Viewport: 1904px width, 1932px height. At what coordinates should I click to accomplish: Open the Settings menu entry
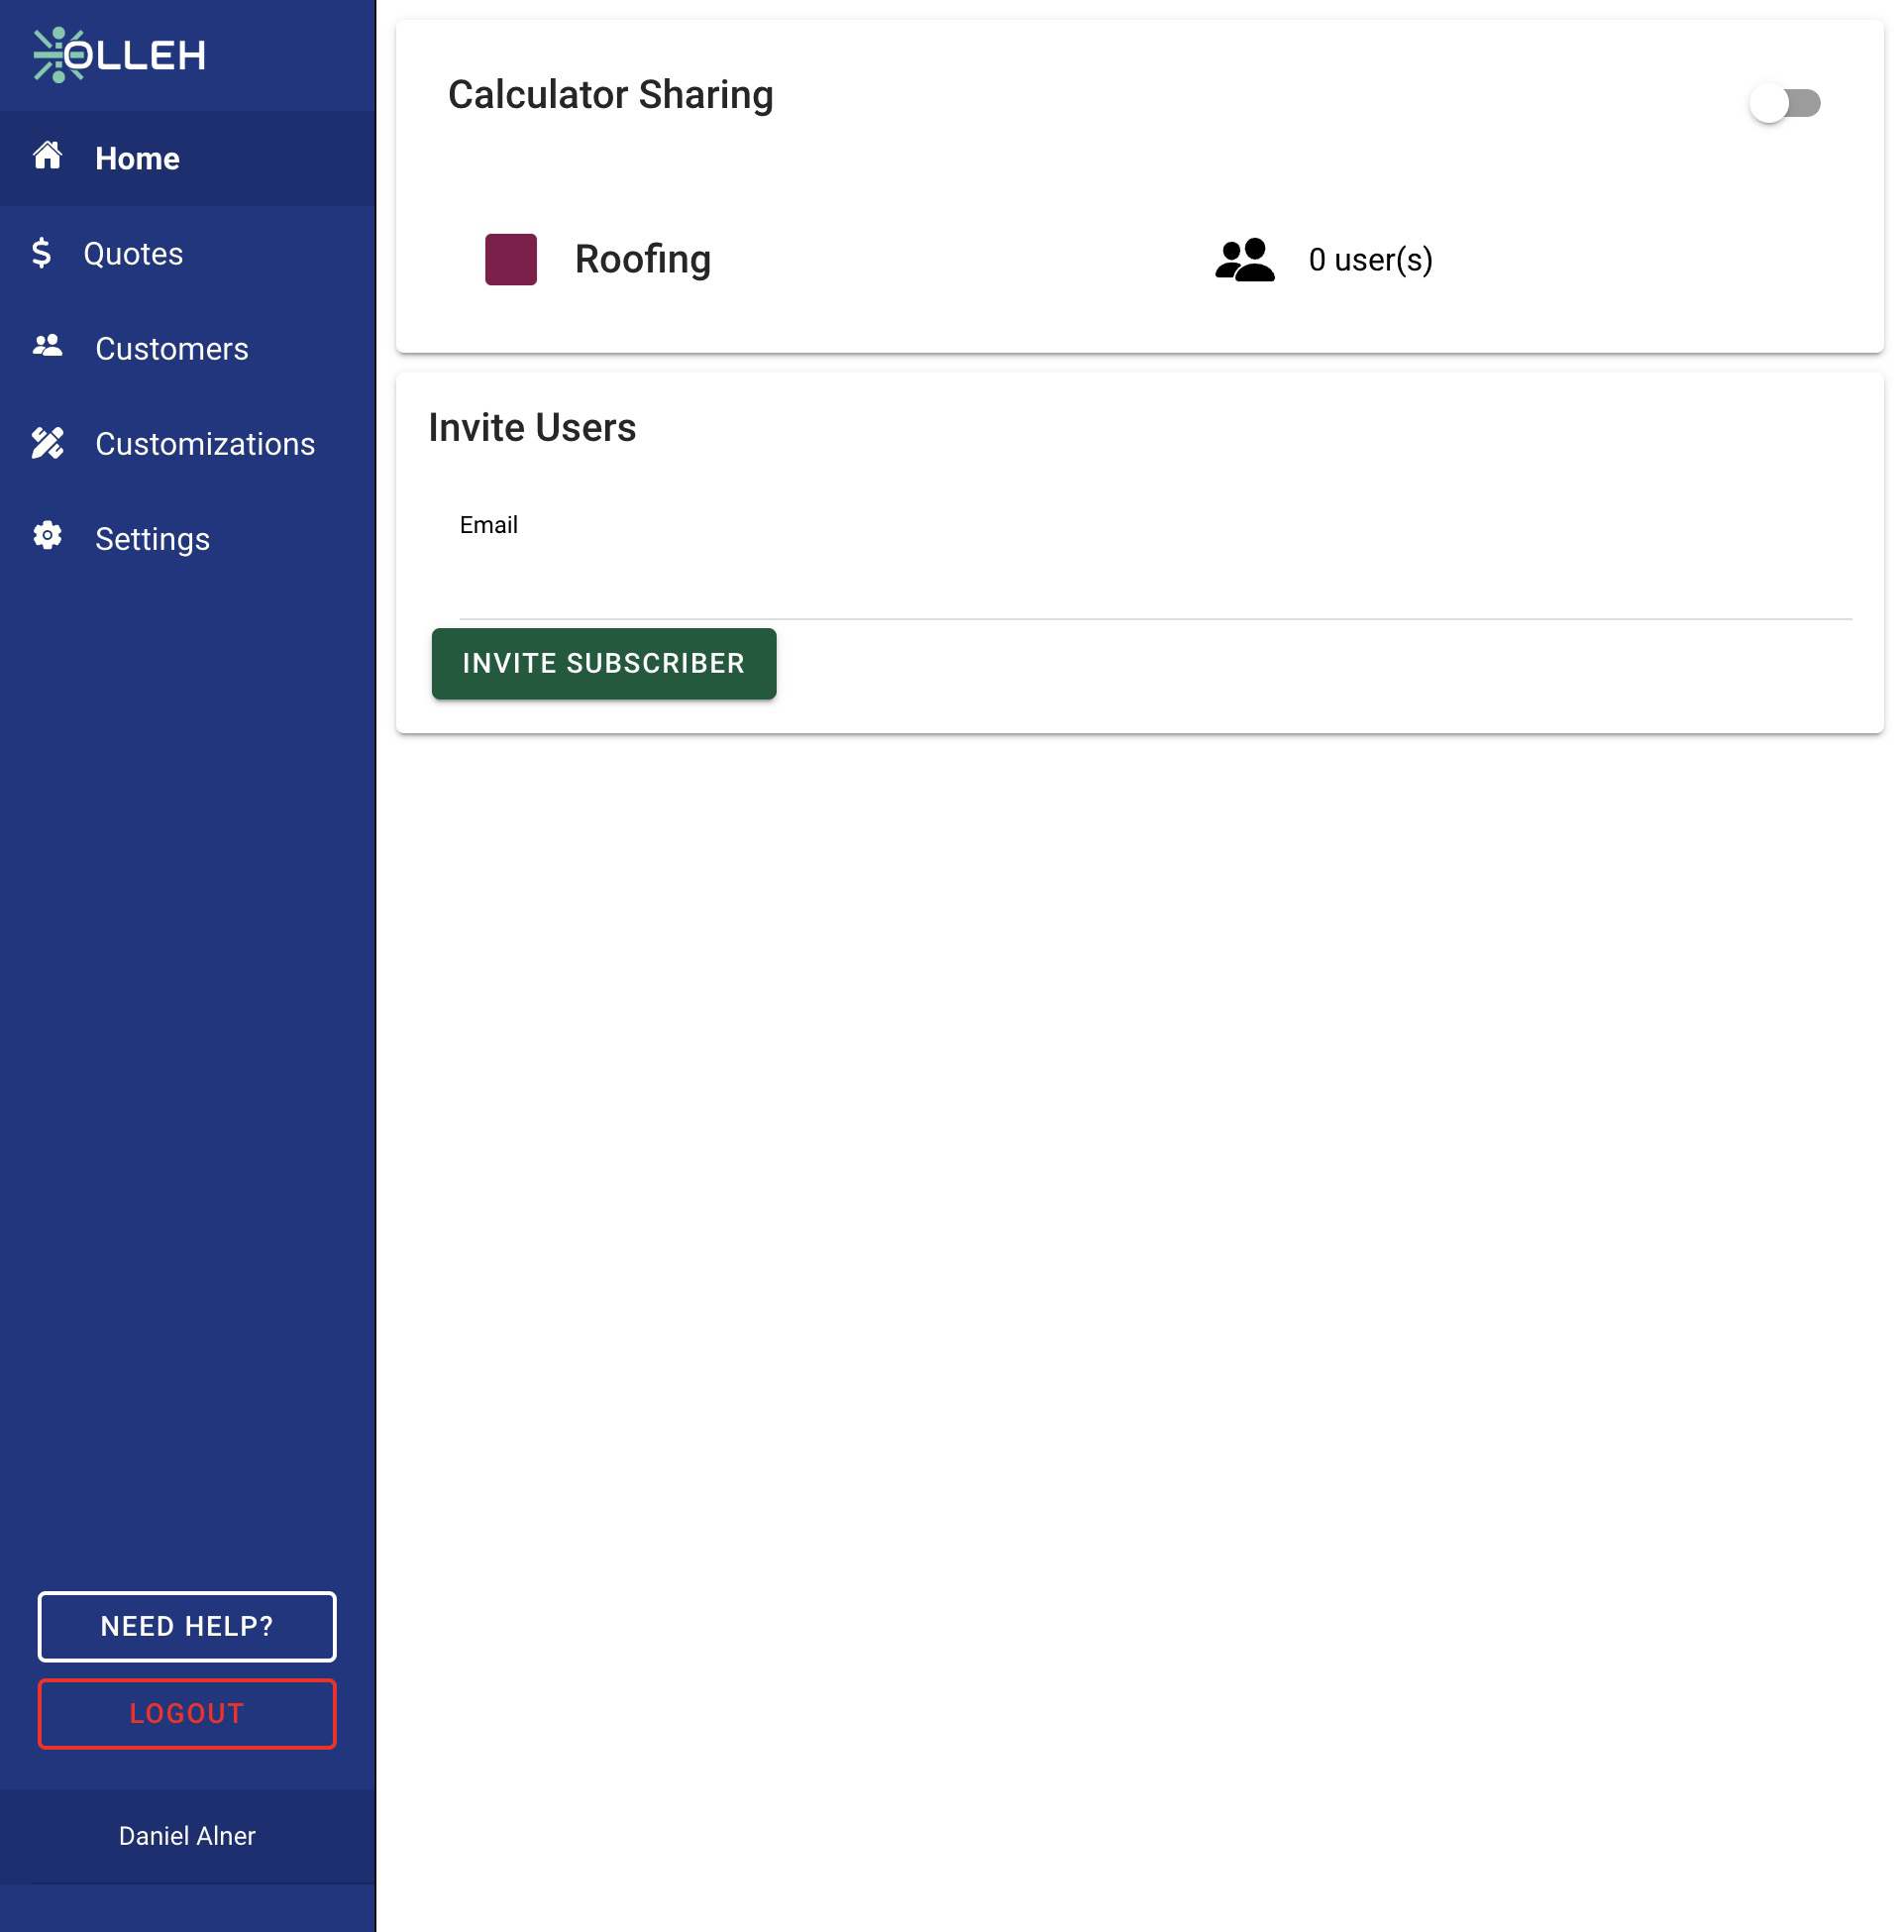tap(152, 539)
